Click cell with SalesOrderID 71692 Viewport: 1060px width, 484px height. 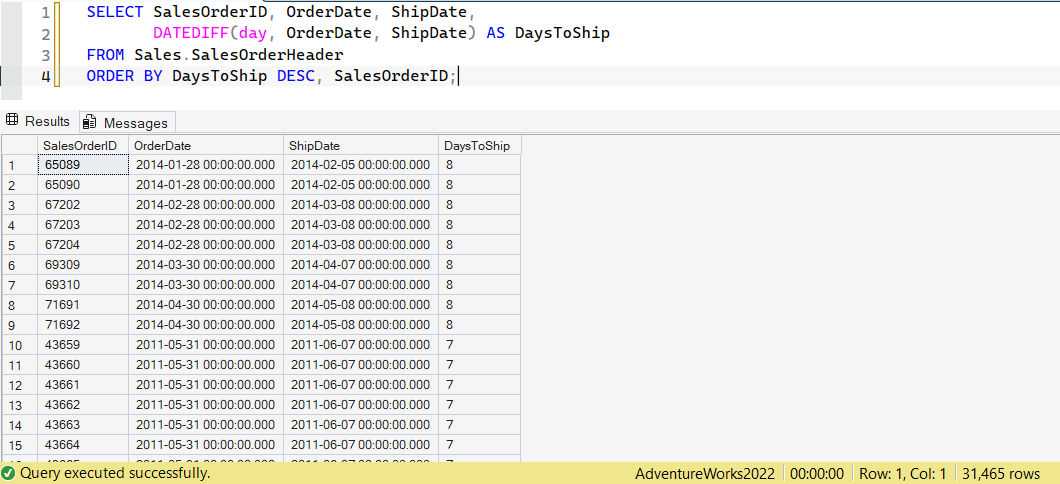[x=82, y=324]
